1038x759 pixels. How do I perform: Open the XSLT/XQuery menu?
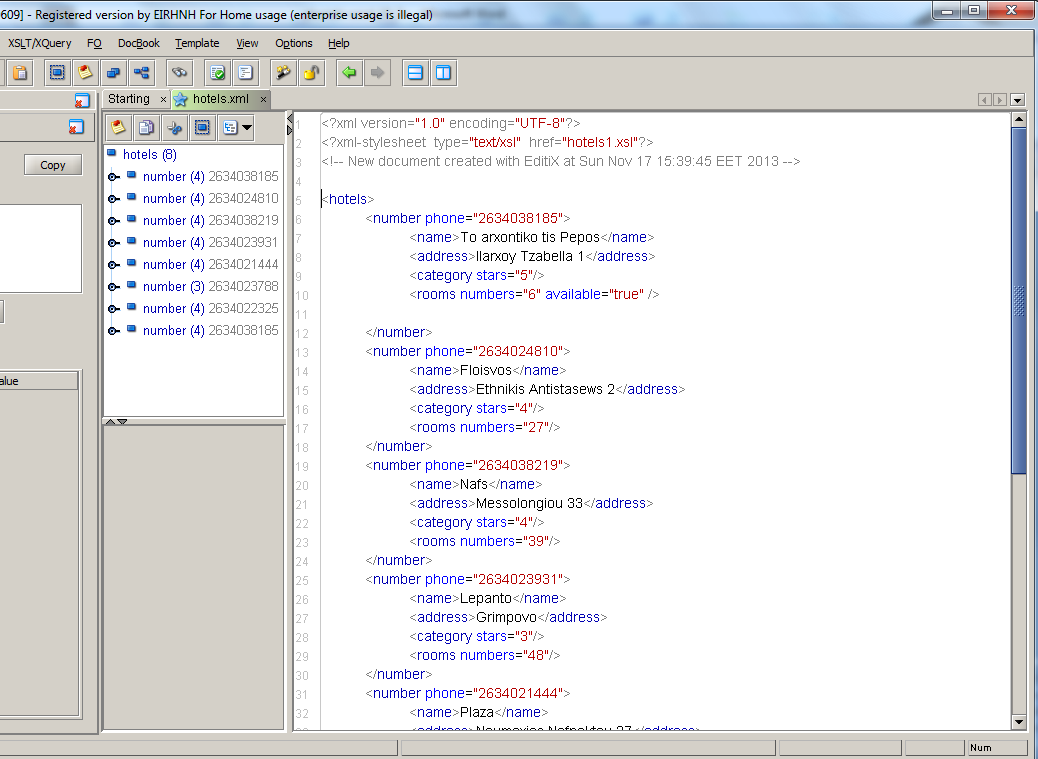pos(40,43)
